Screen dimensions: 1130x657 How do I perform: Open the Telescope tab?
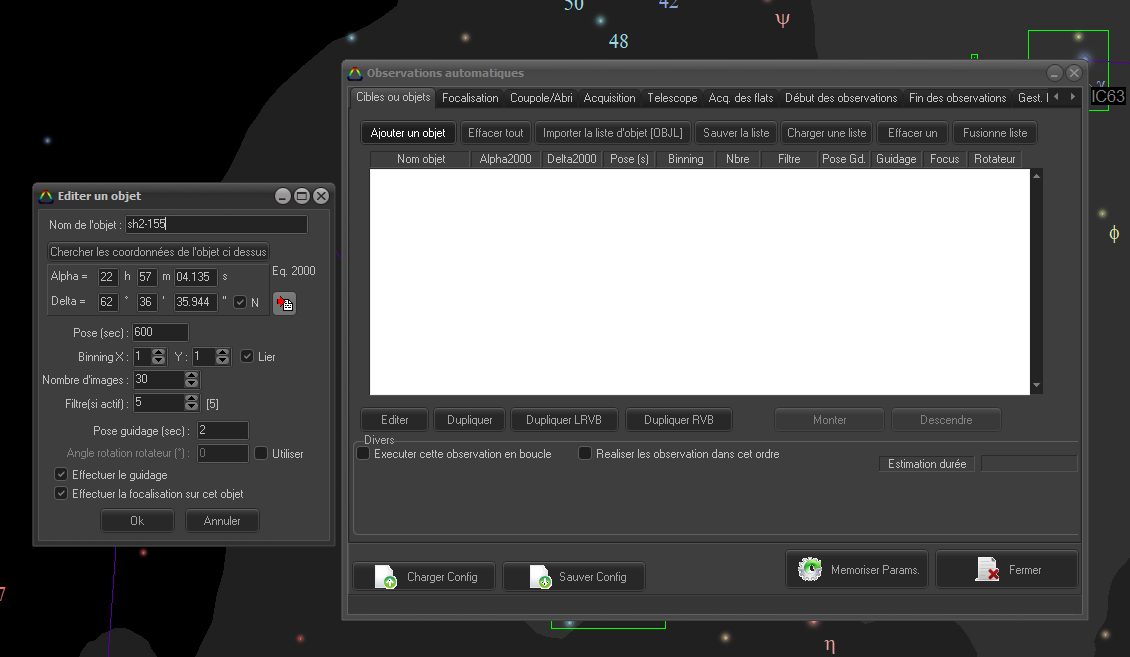click(672, 98)
